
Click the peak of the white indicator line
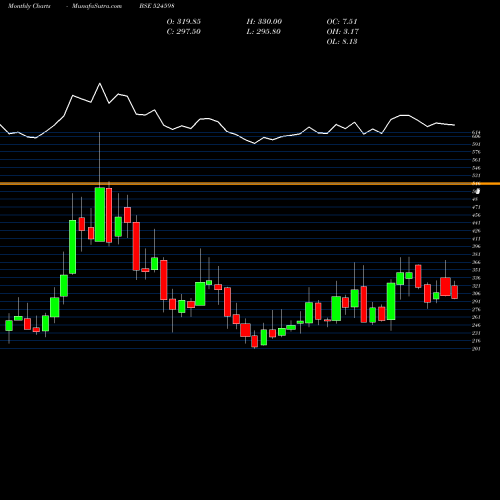point(100,83)
